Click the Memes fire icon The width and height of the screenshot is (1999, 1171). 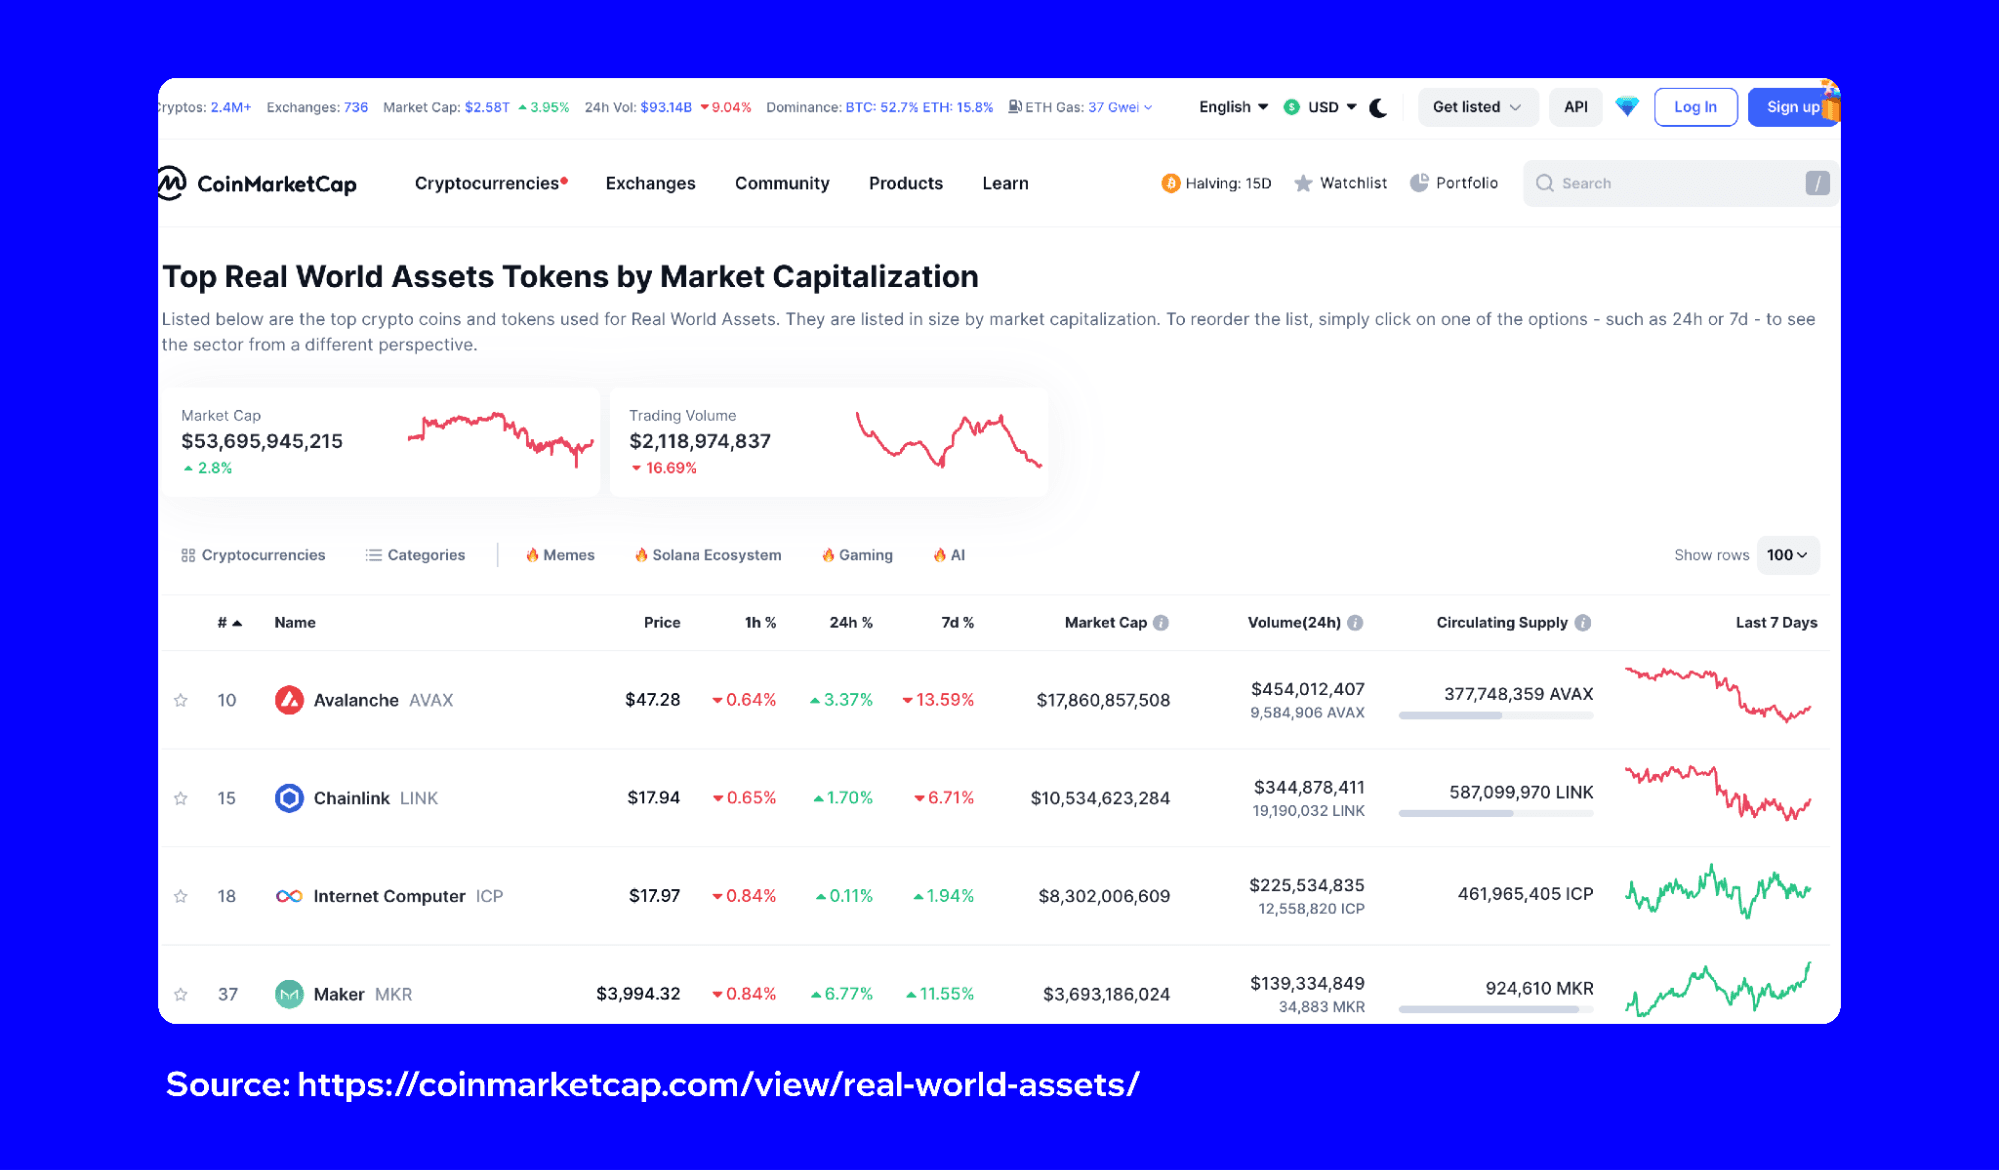pyautogui.click(x=532, y=555)
